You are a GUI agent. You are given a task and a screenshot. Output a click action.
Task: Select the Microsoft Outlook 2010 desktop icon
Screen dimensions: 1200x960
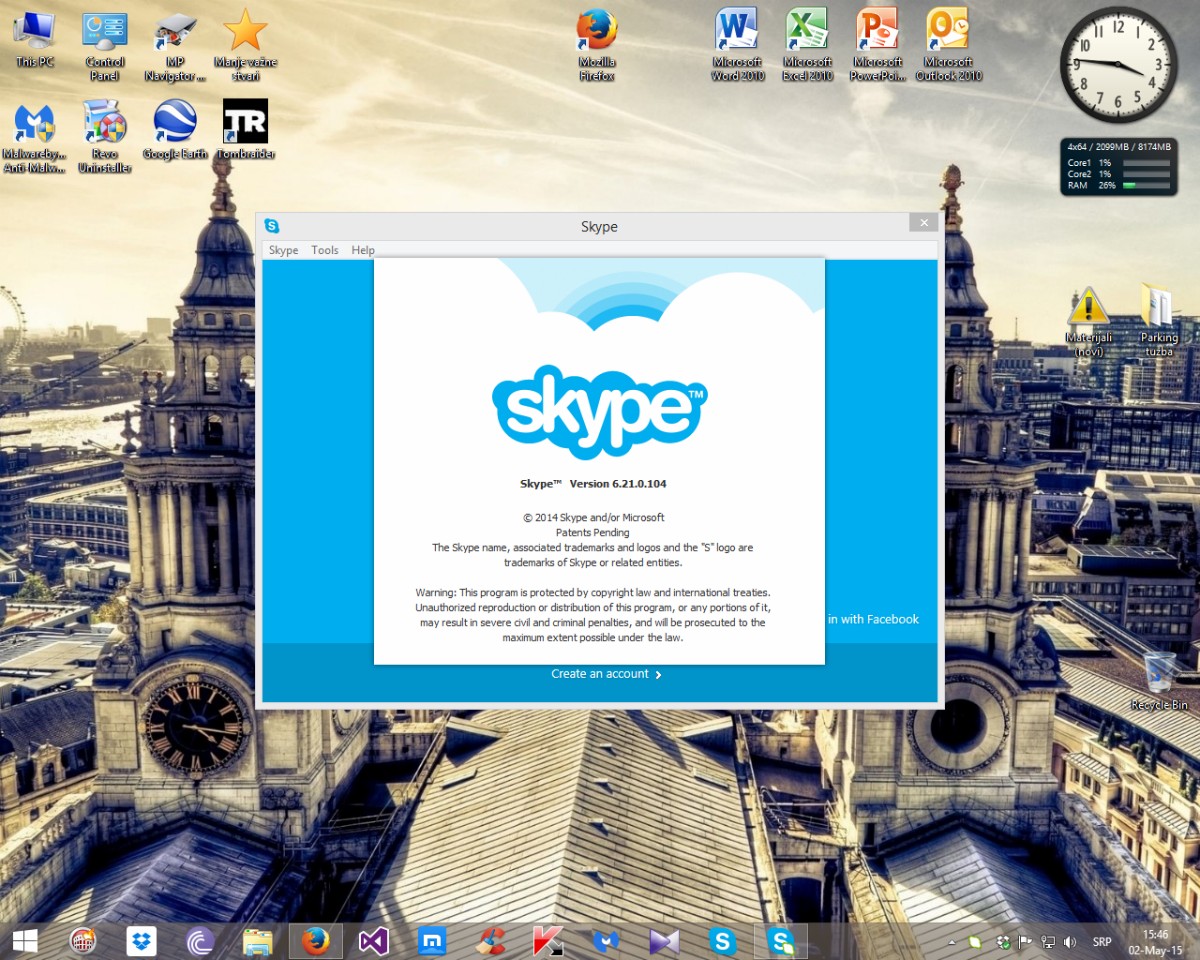pyautogui.click(x=948, y=46)
